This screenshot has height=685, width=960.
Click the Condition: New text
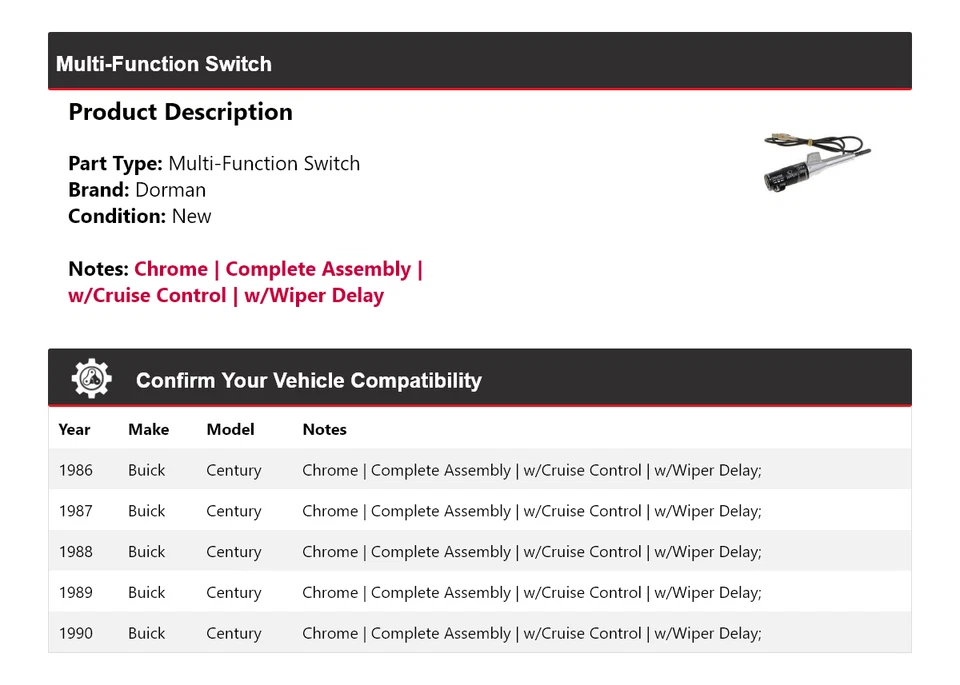(x=140, y=216)
